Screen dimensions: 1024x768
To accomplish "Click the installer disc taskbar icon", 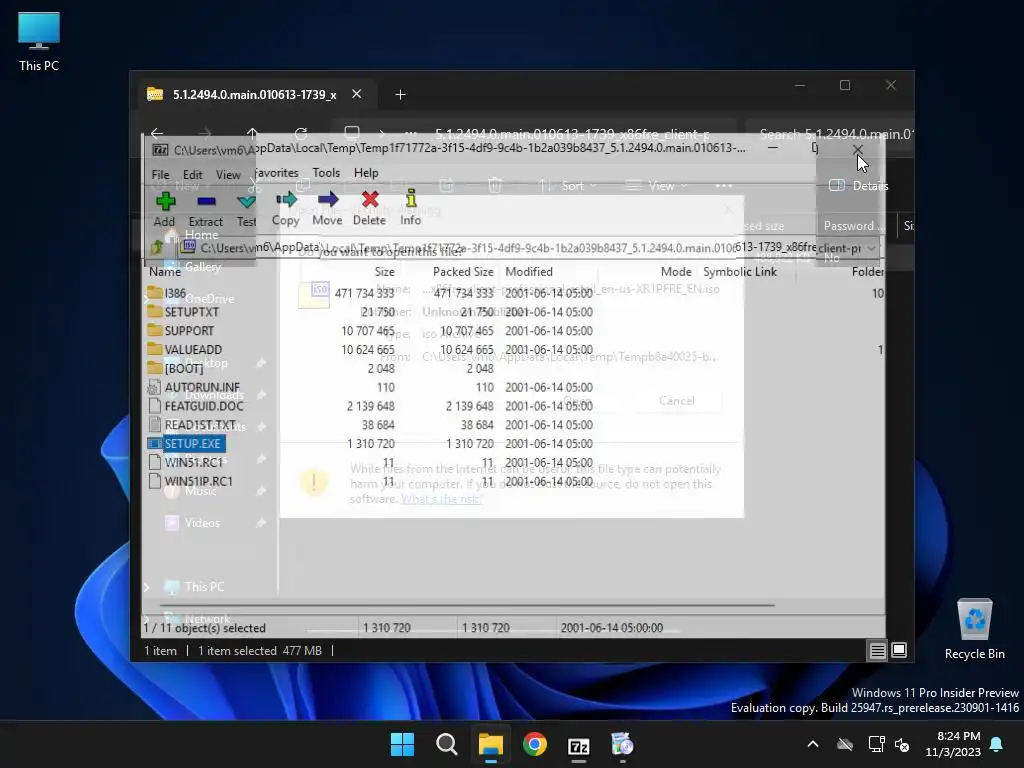I will [x=622, y=744].
